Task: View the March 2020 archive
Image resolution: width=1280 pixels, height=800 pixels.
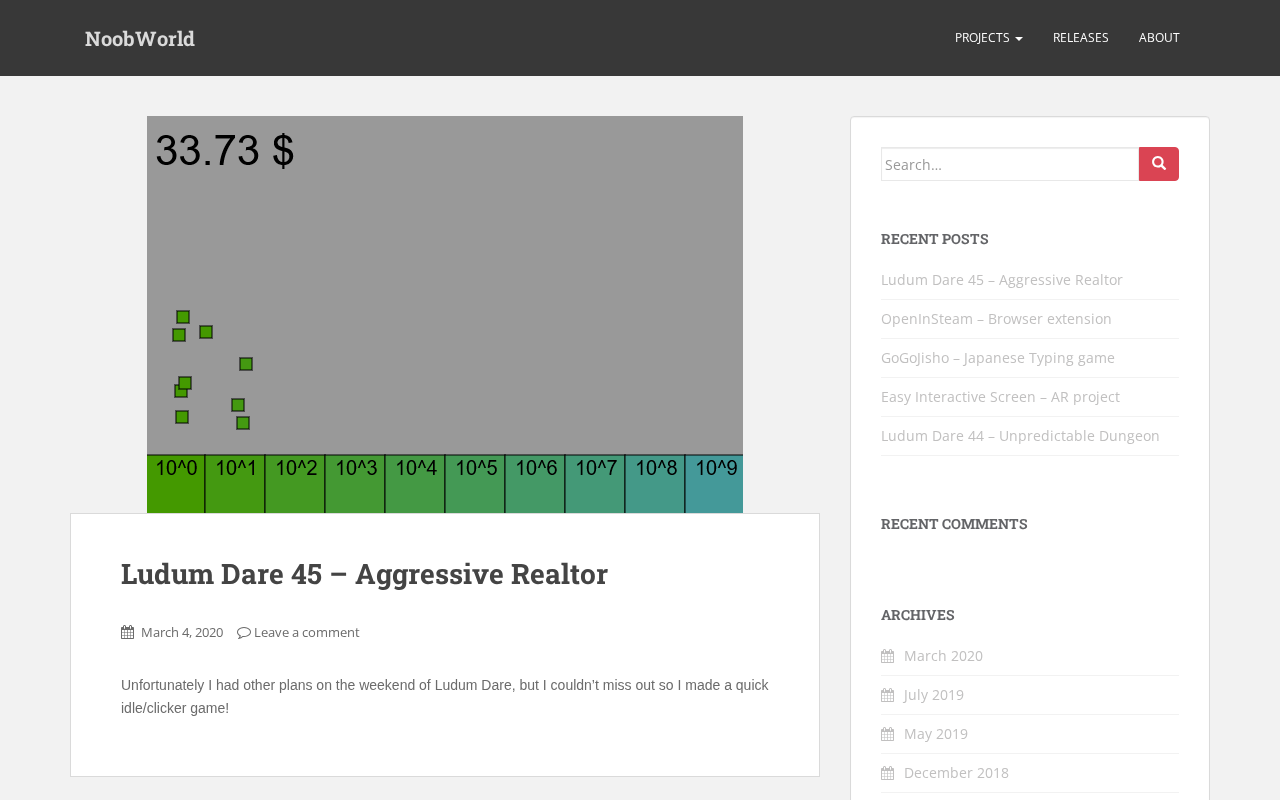Action: click(x=943, y=656)
